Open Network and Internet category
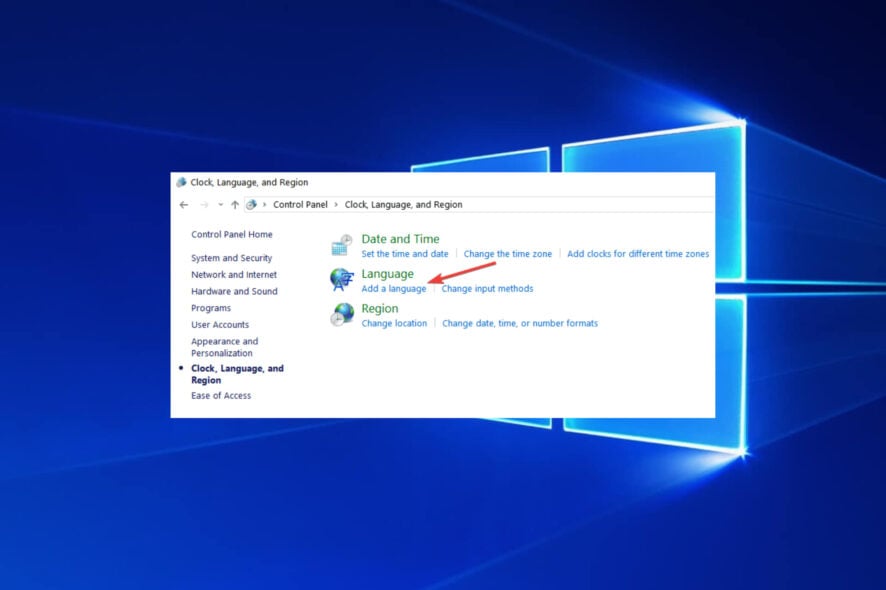This screenshot has height=590, width=886. pyautogui.click(x=234, y=275)
